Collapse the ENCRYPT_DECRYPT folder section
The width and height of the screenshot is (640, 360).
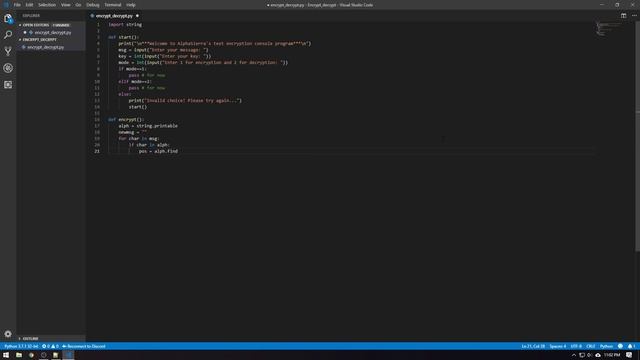pyautogui.click(x=51, y=40)
